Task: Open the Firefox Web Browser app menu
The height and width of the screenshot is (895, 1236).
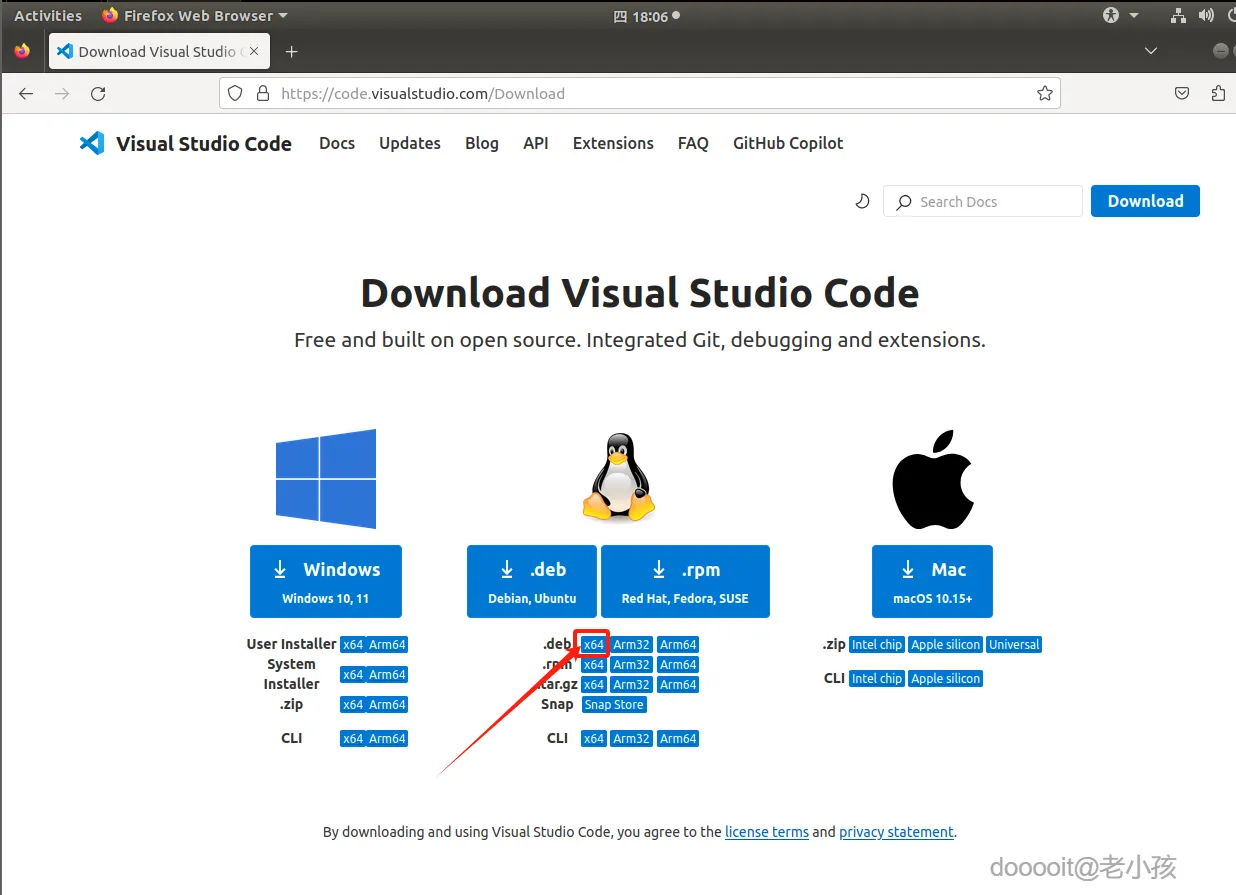Action: point(194,15)
